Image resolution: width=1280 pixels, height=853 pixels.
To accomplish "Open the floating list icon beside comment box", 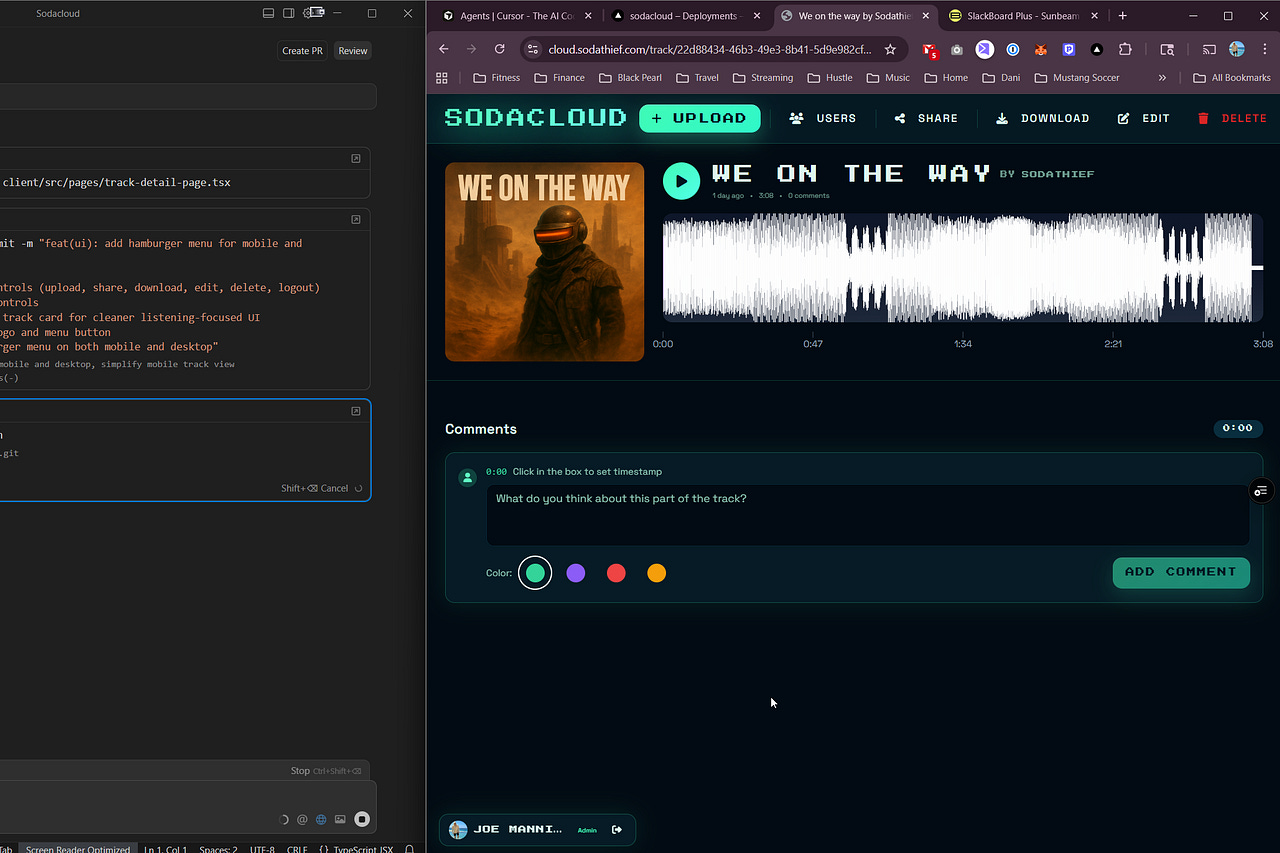I will pyautogui.click(x=1261, y=490).
